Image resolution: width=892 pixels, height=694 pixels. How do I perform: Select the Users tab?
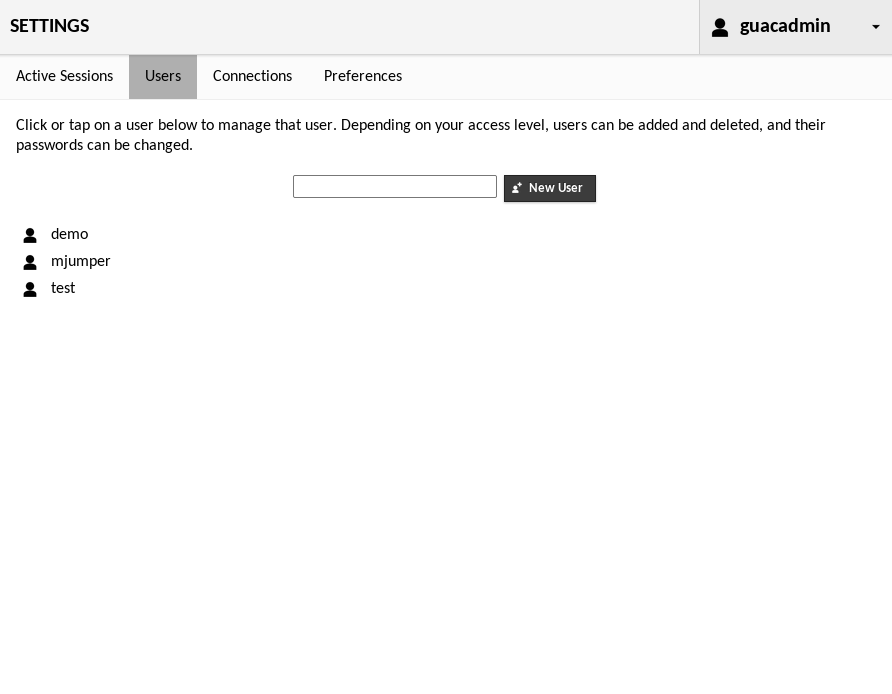pos(163,76)
